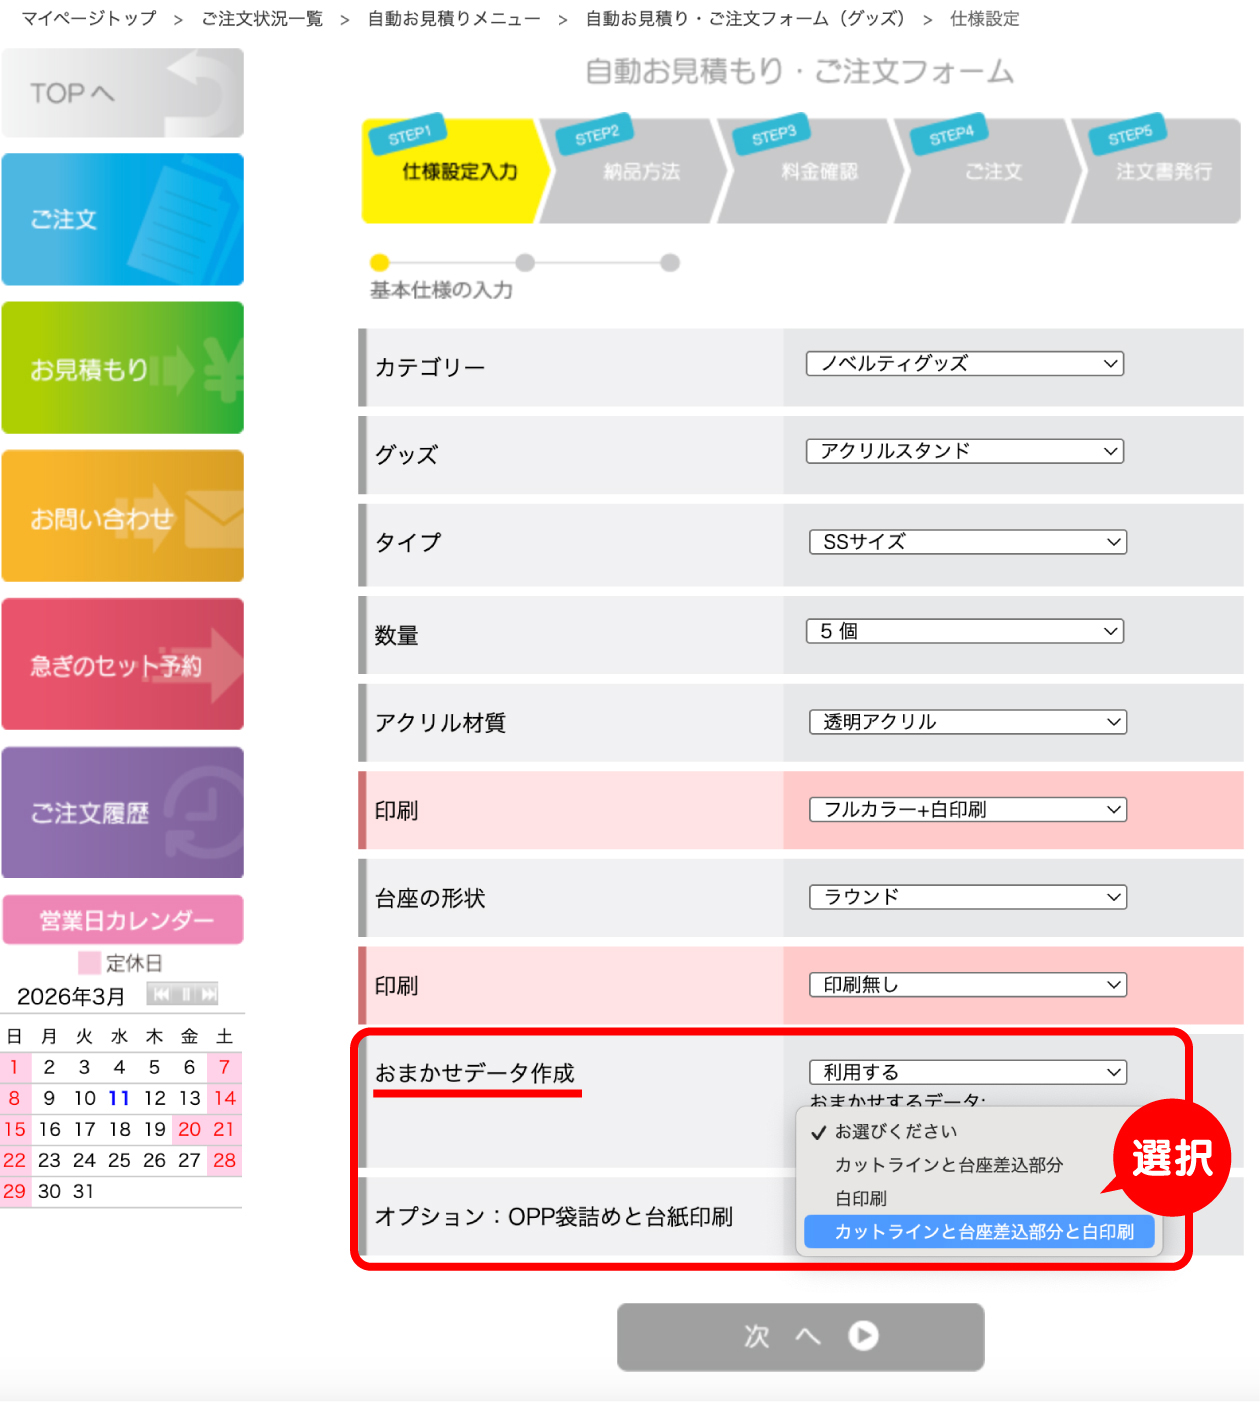Open the 数量 dropdown showing 5 個

[964, 631]
